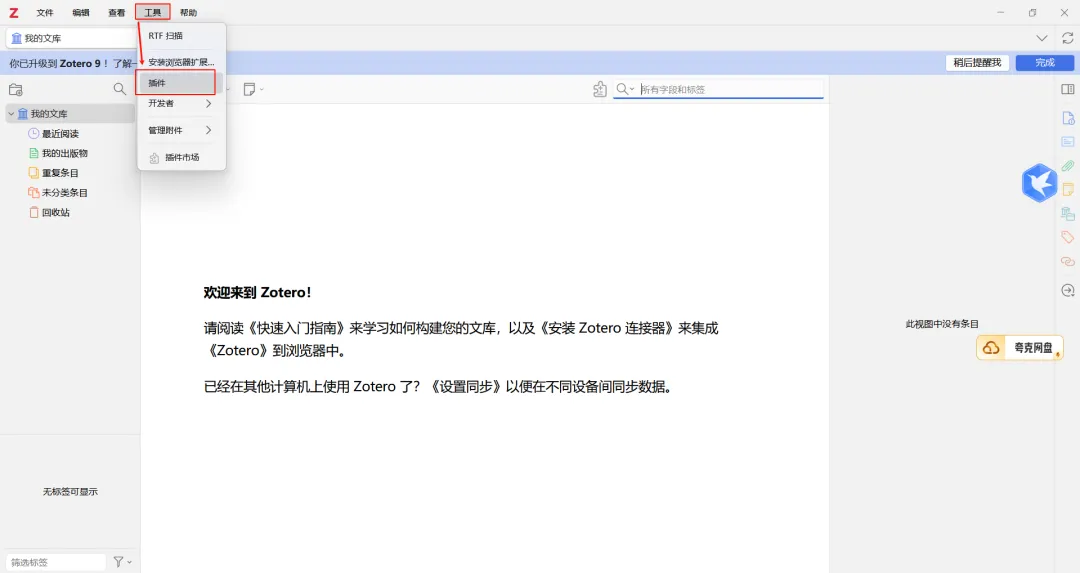Click the new note icon in toolbar
Image resolution: width=1080 pixels, height=573 pixels.
click(250, 89)
